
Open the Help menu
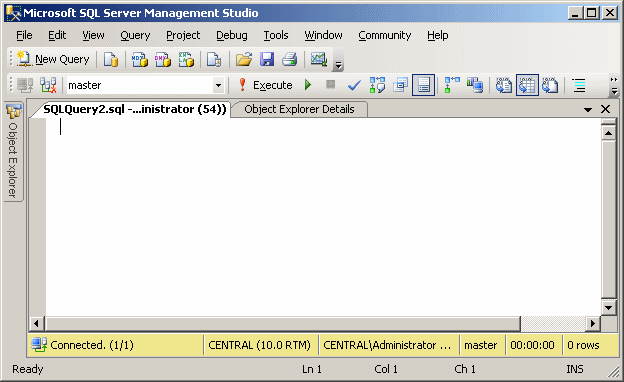pyautogui.click(x=438, y=35)
